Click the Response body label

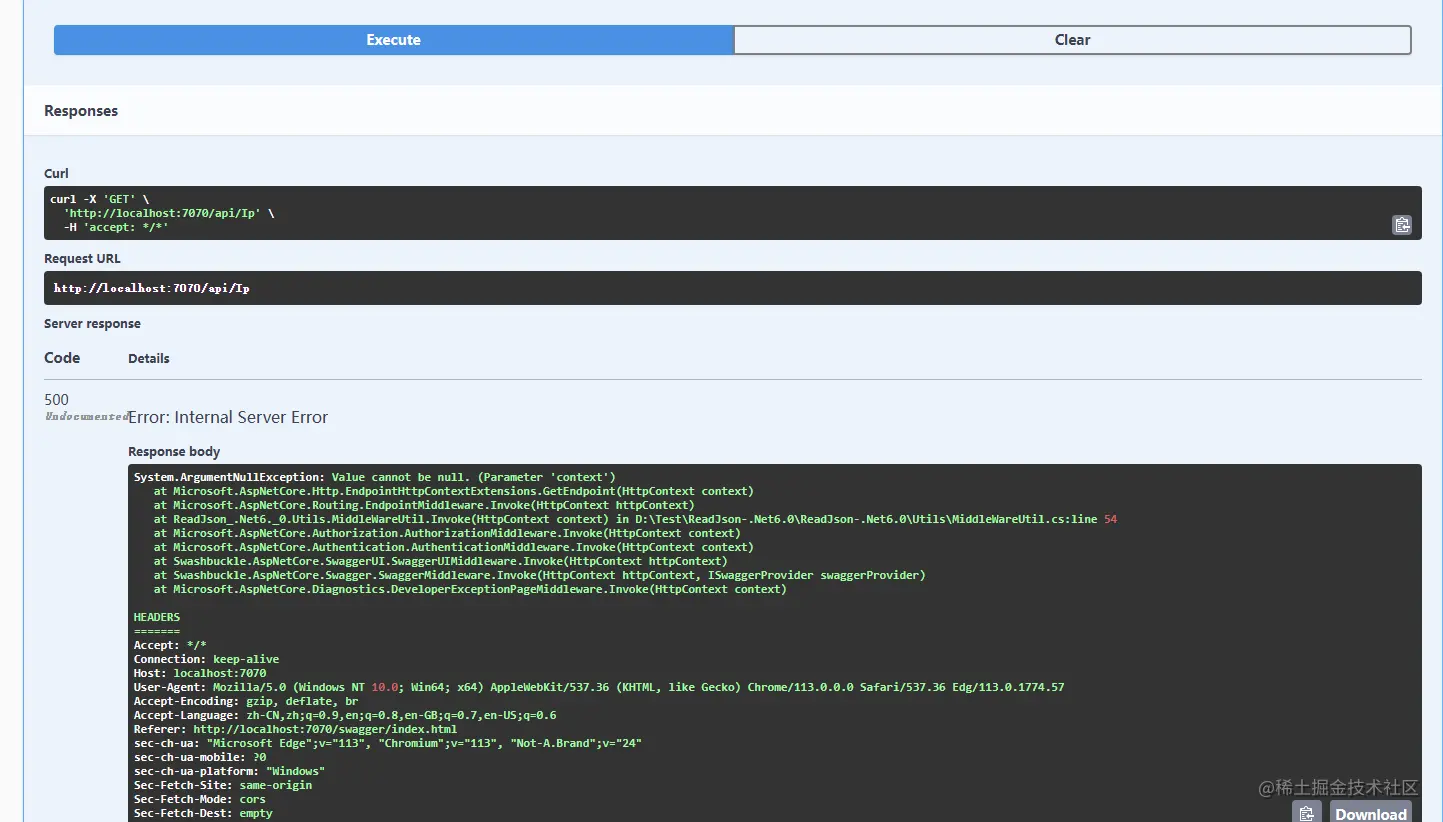174,452
